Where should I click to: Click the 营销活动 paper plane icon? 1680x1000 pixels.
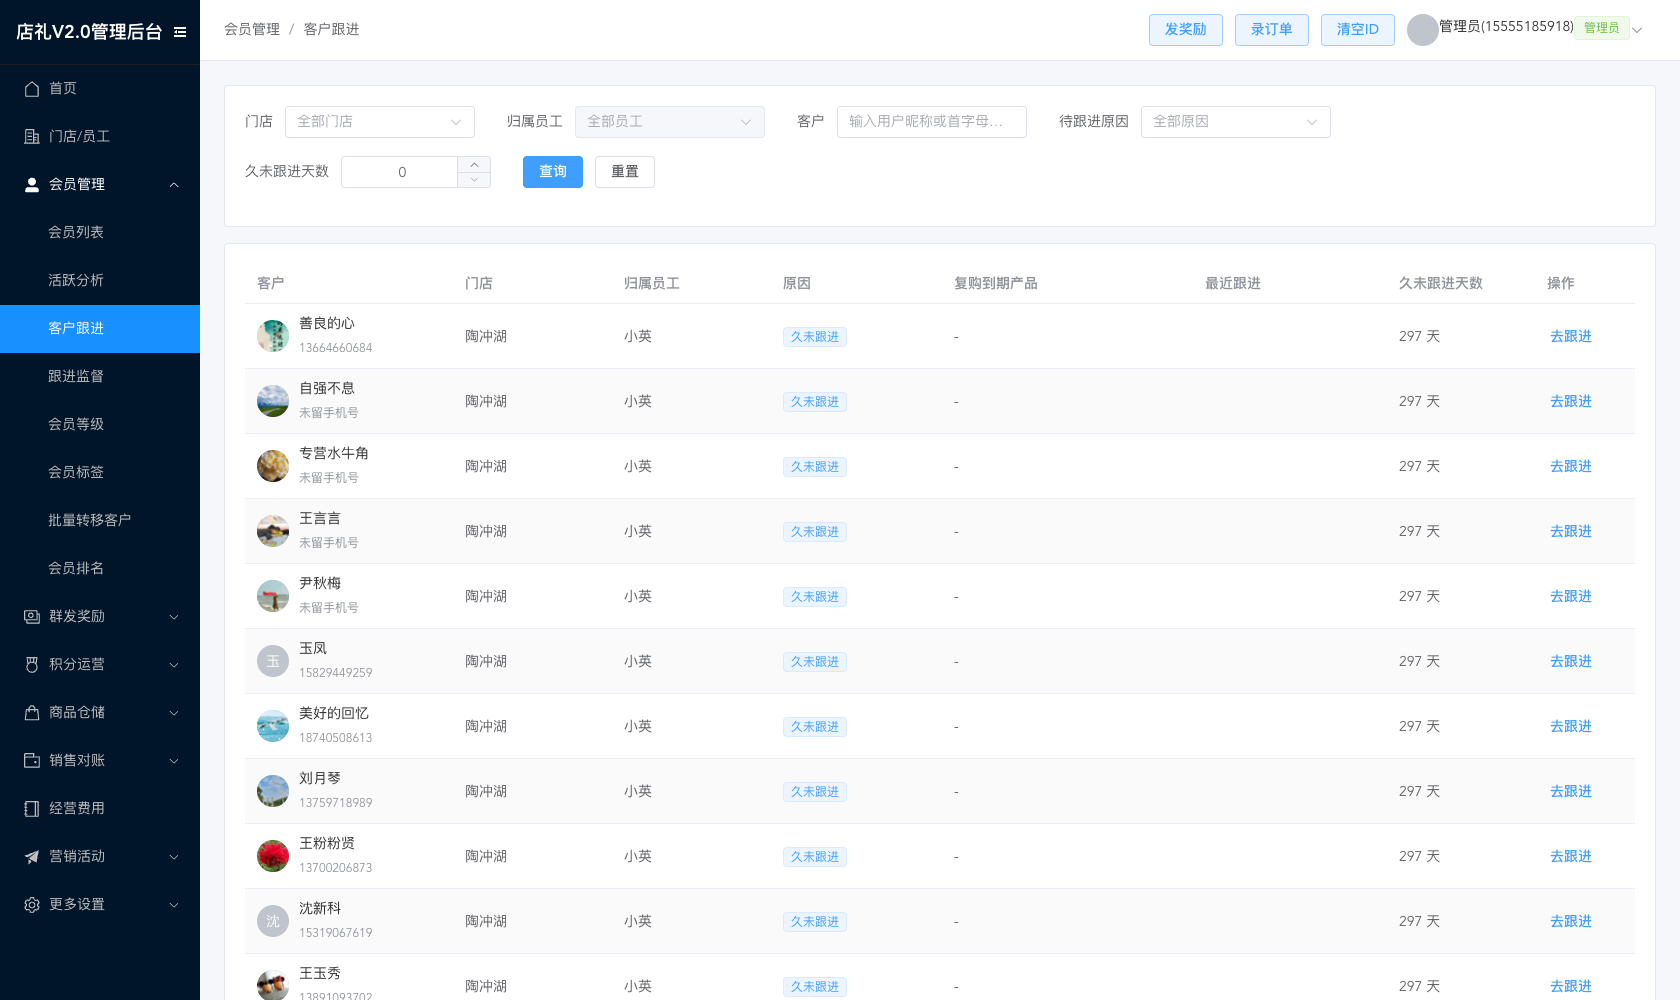click(32, 856)
